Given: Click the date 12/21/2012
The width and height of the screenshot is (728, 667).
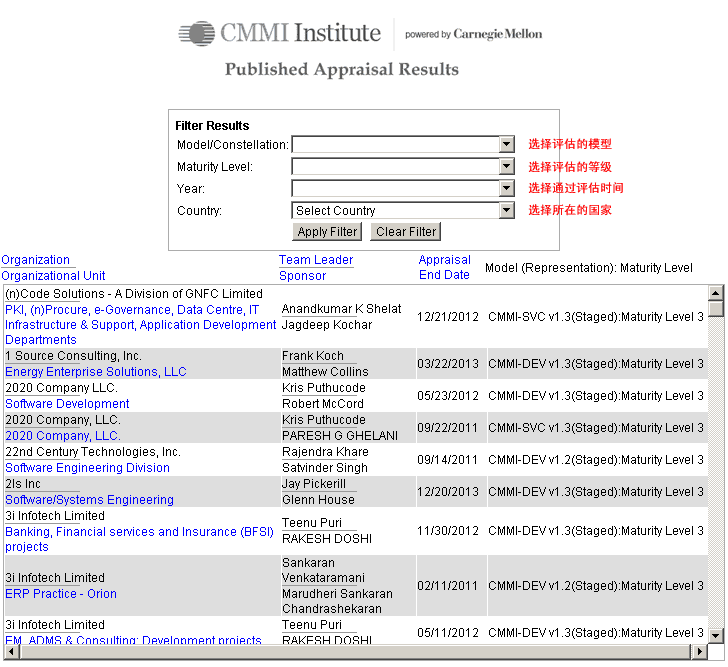Looking at the screenshot, I should click(x=448, y=317).
